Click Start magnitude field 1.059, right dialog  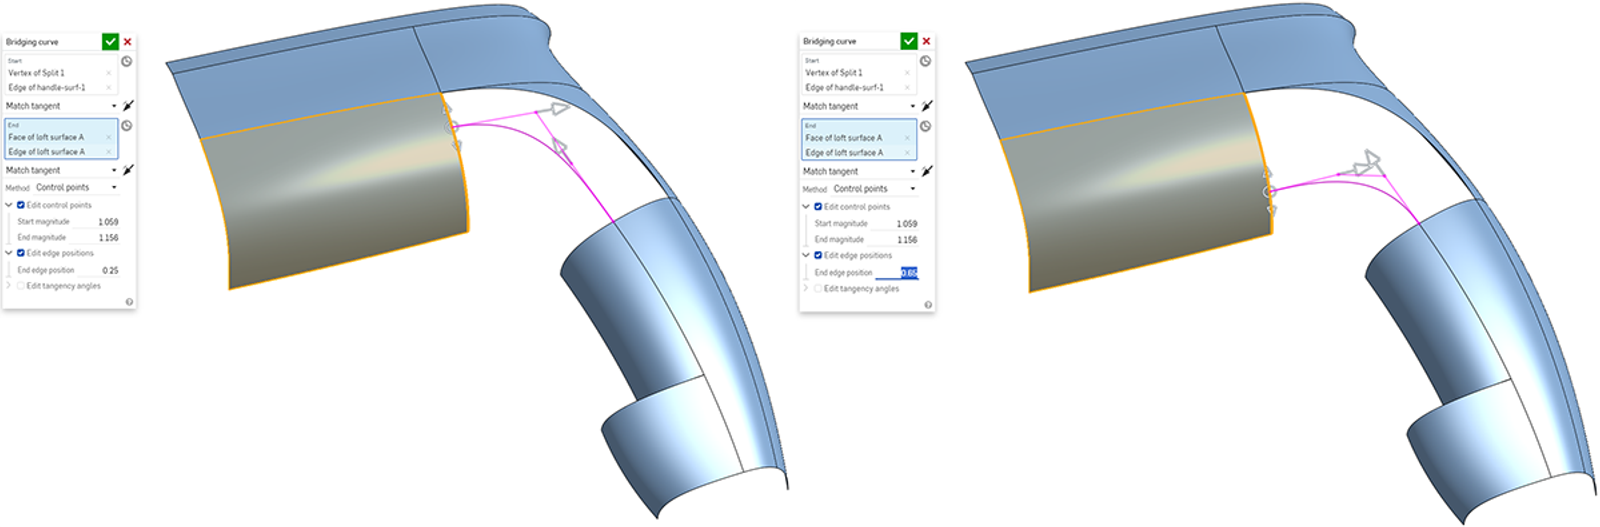[x=897, y=224]
